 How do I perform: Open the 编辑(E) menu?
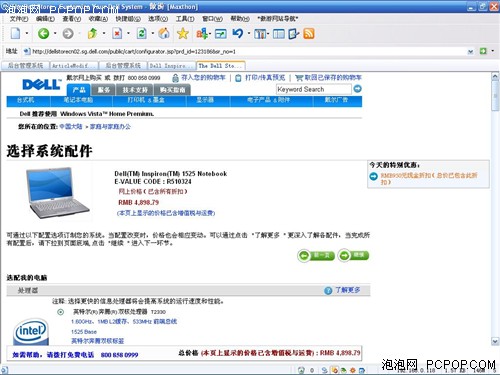[x=45, y=19]
